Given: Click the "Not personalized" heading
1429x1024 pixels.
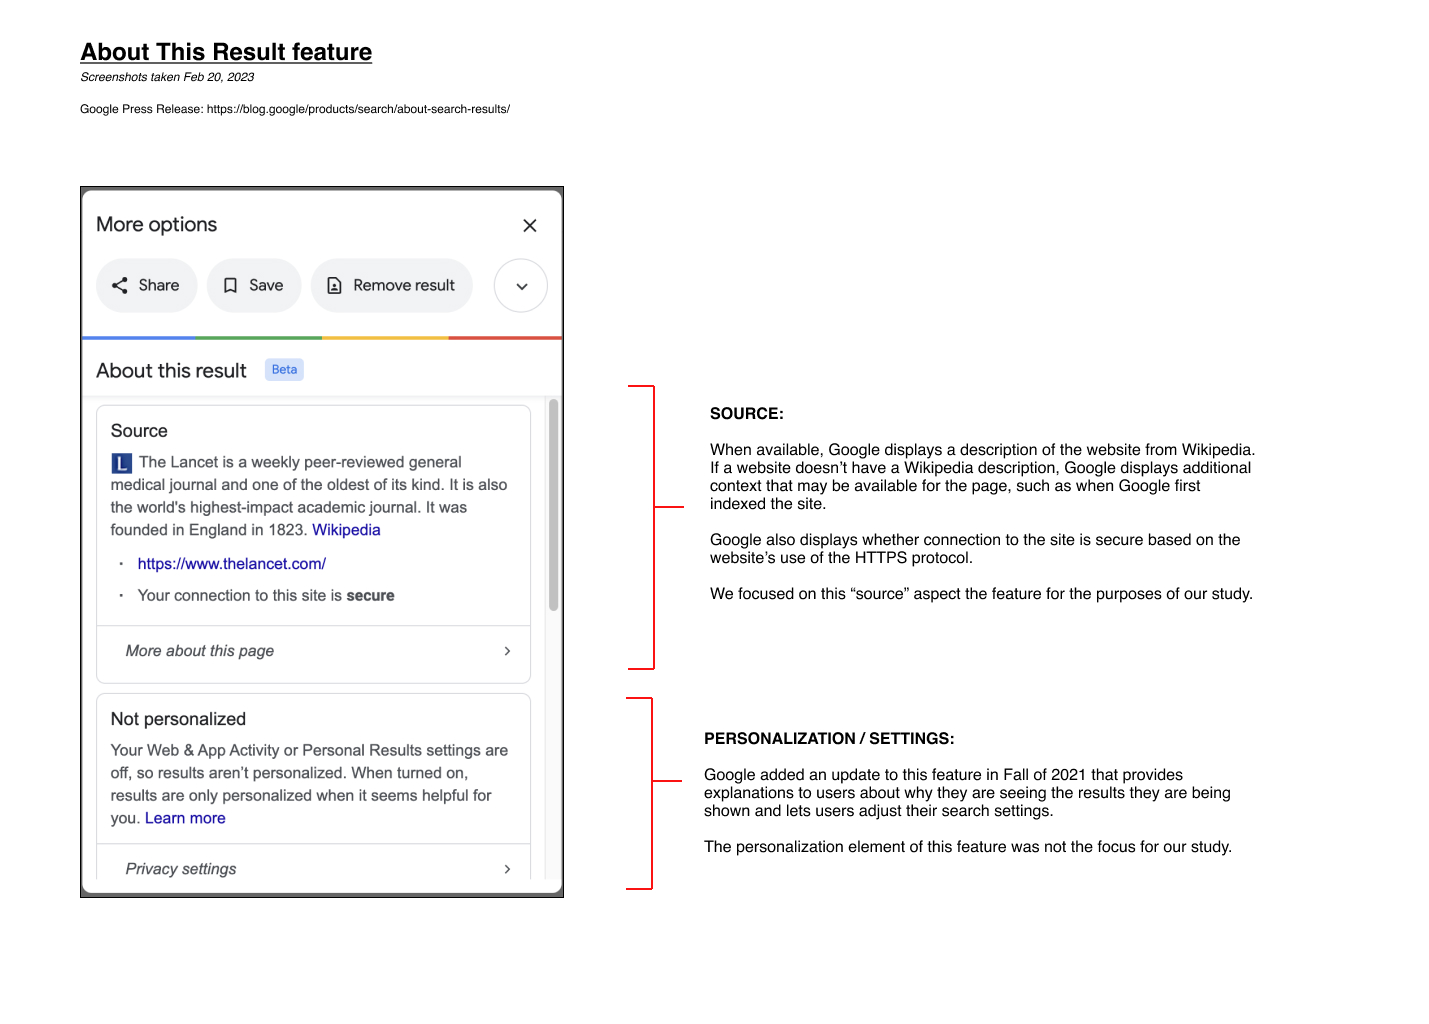Looking at the screenshot, I should 178,719.
